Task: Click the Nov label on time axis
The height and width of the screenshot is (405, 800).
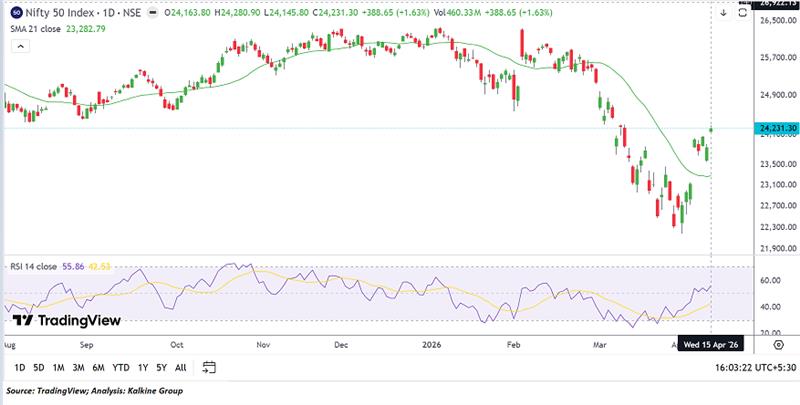Action: (263, 345)
